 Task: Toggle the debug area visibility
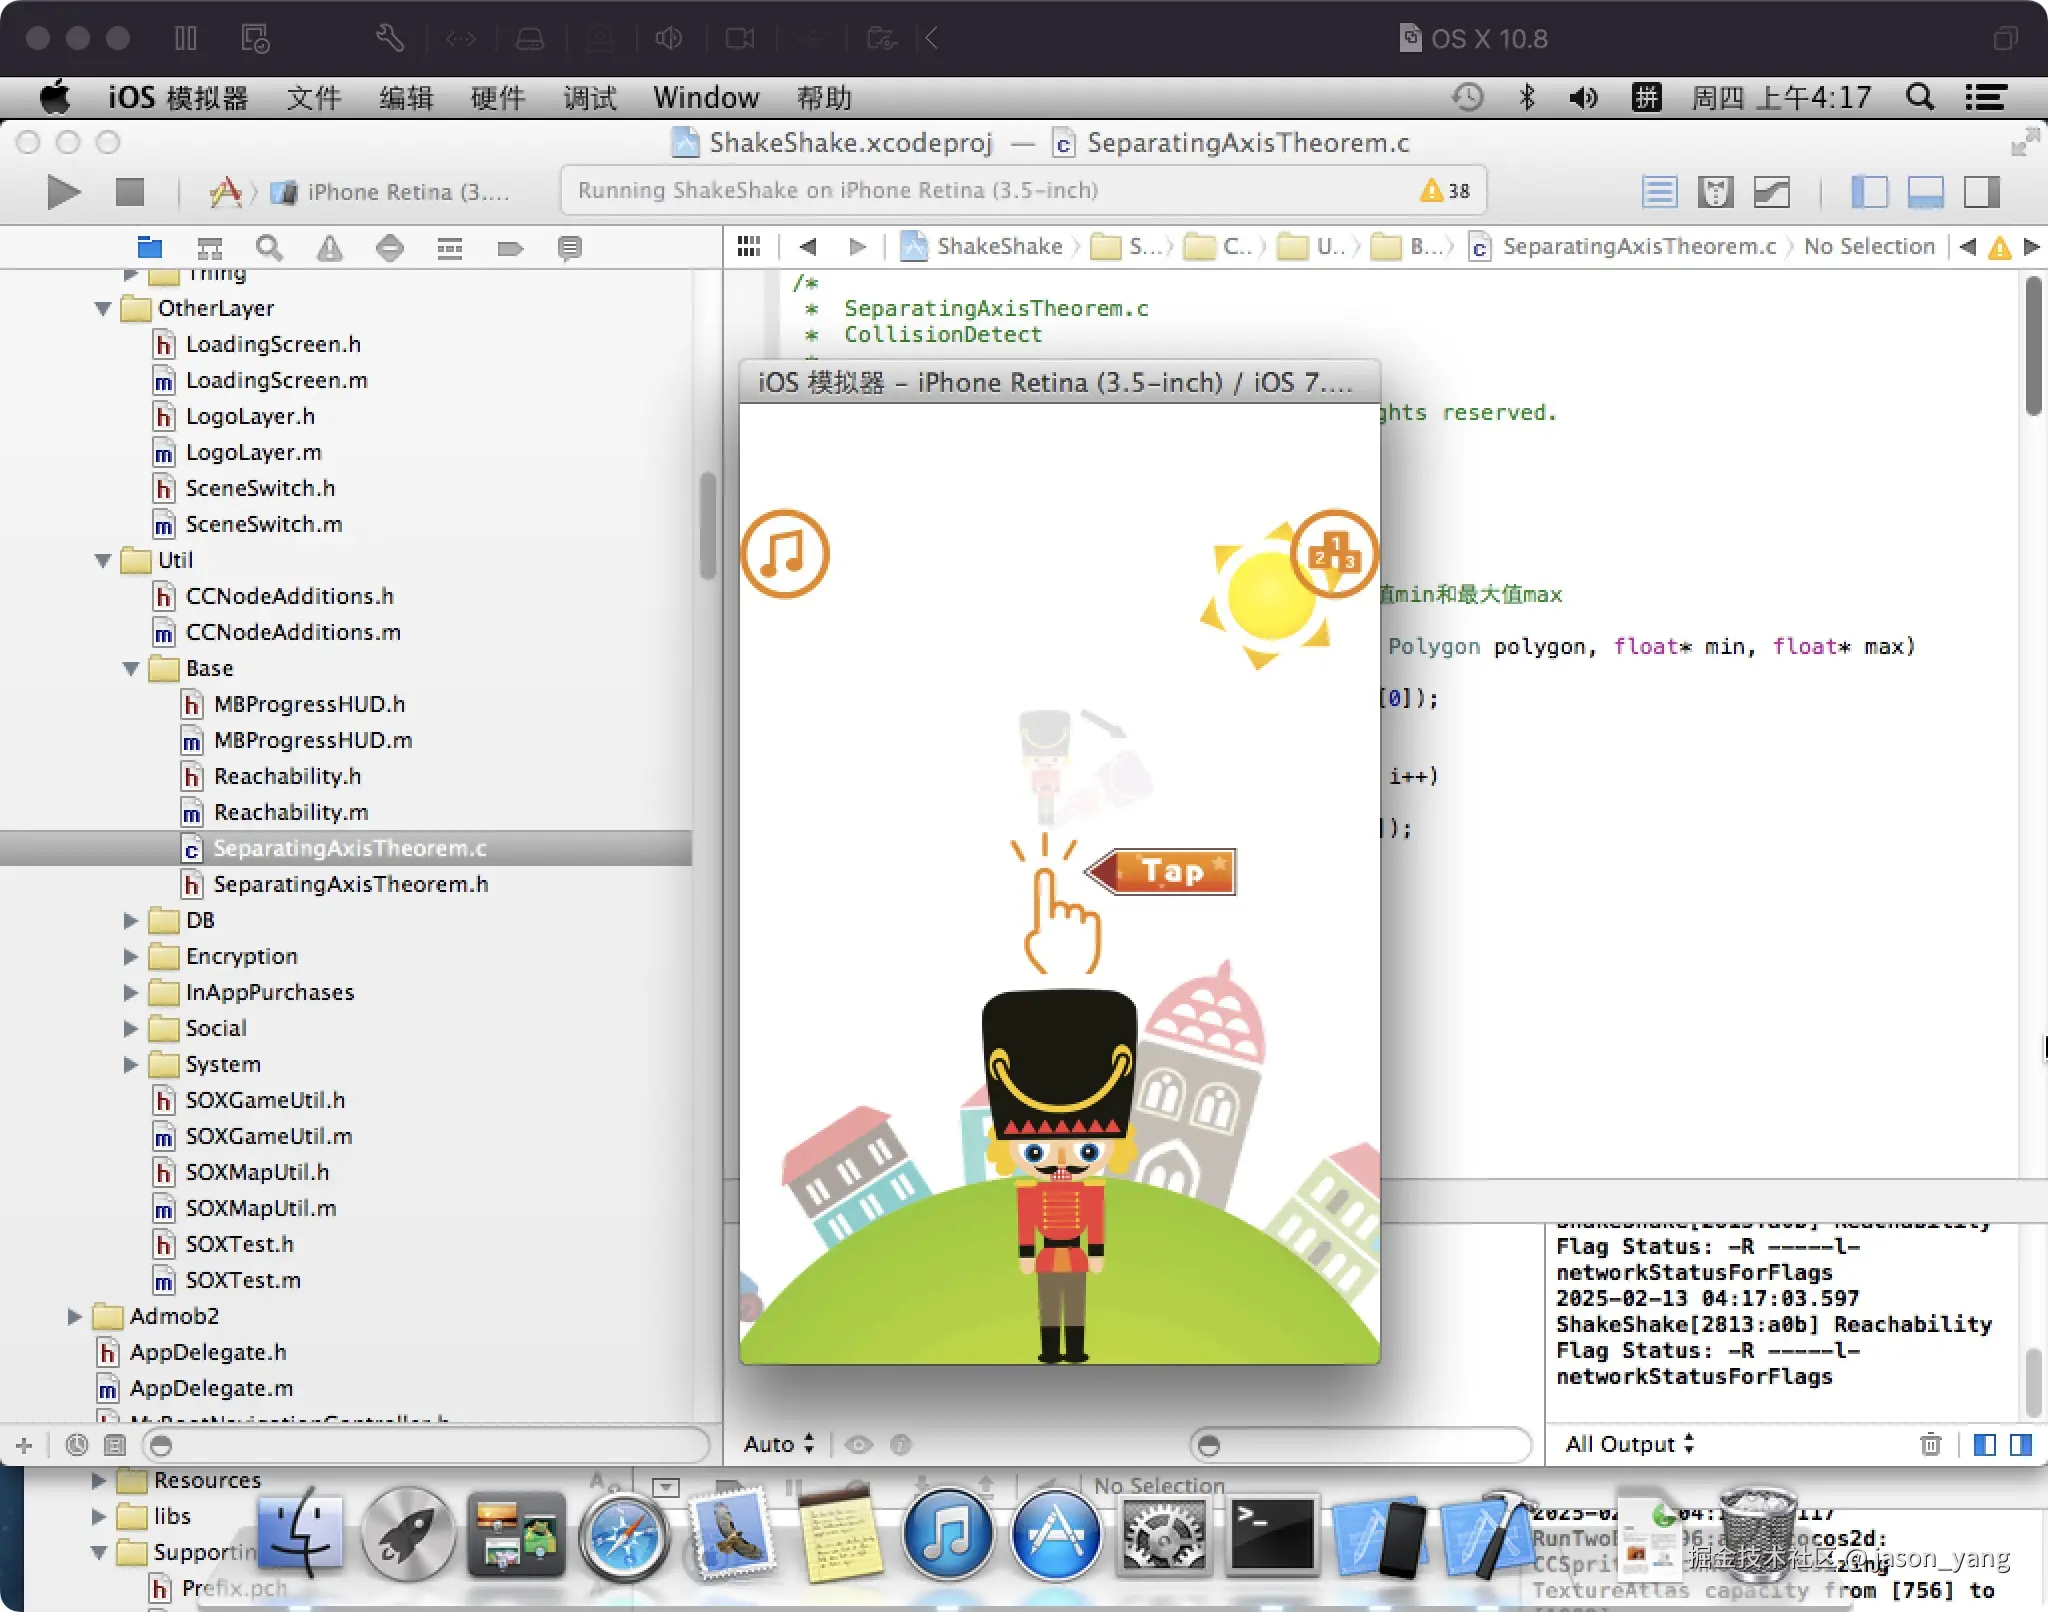(1925, 191)
